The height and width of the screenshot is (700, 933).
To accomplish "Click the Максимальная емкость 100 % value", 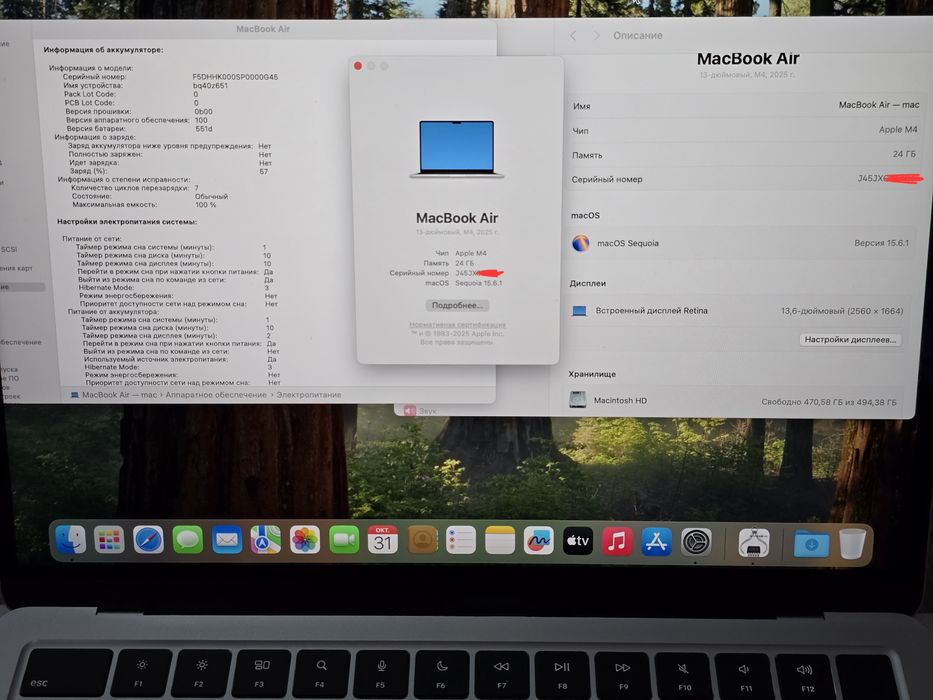I will click(x=205, y=205).
